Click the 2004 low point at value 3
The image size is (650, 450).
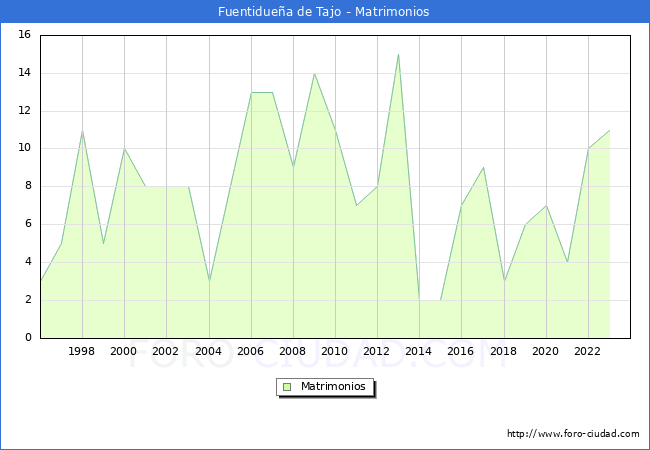coord(209,281)
